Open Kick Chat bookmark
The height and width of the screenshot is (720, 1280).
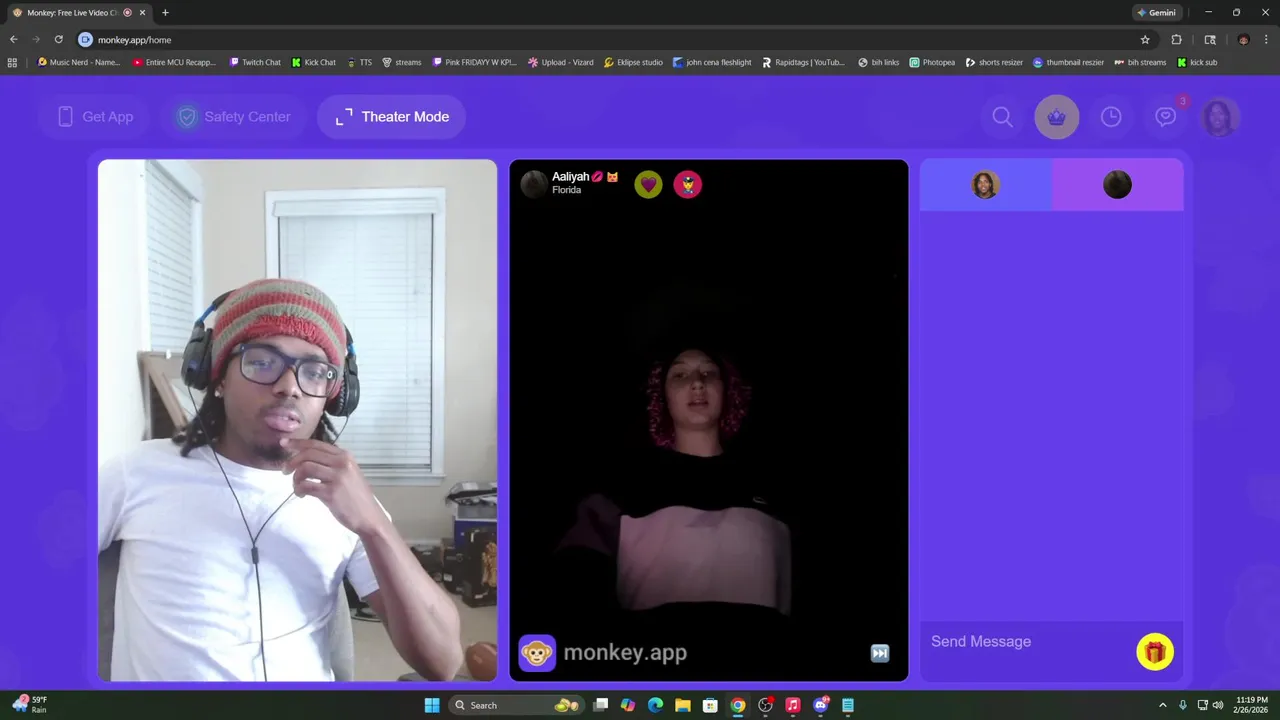tap(314, 62)
